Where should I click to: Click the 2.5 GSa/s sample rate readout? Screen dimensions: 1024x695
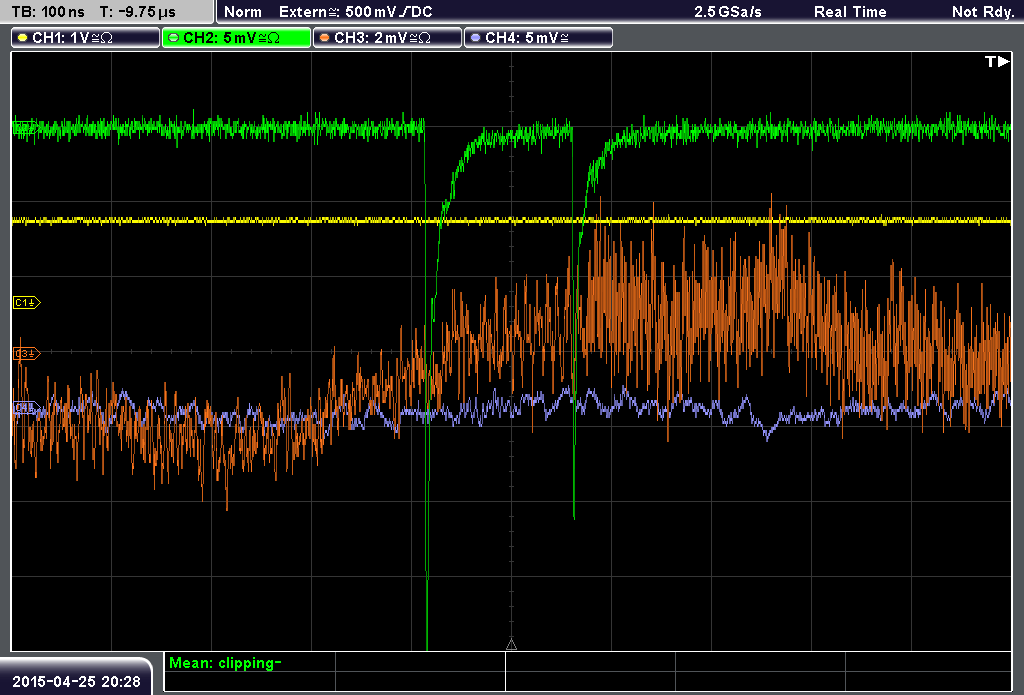(728, 12)
